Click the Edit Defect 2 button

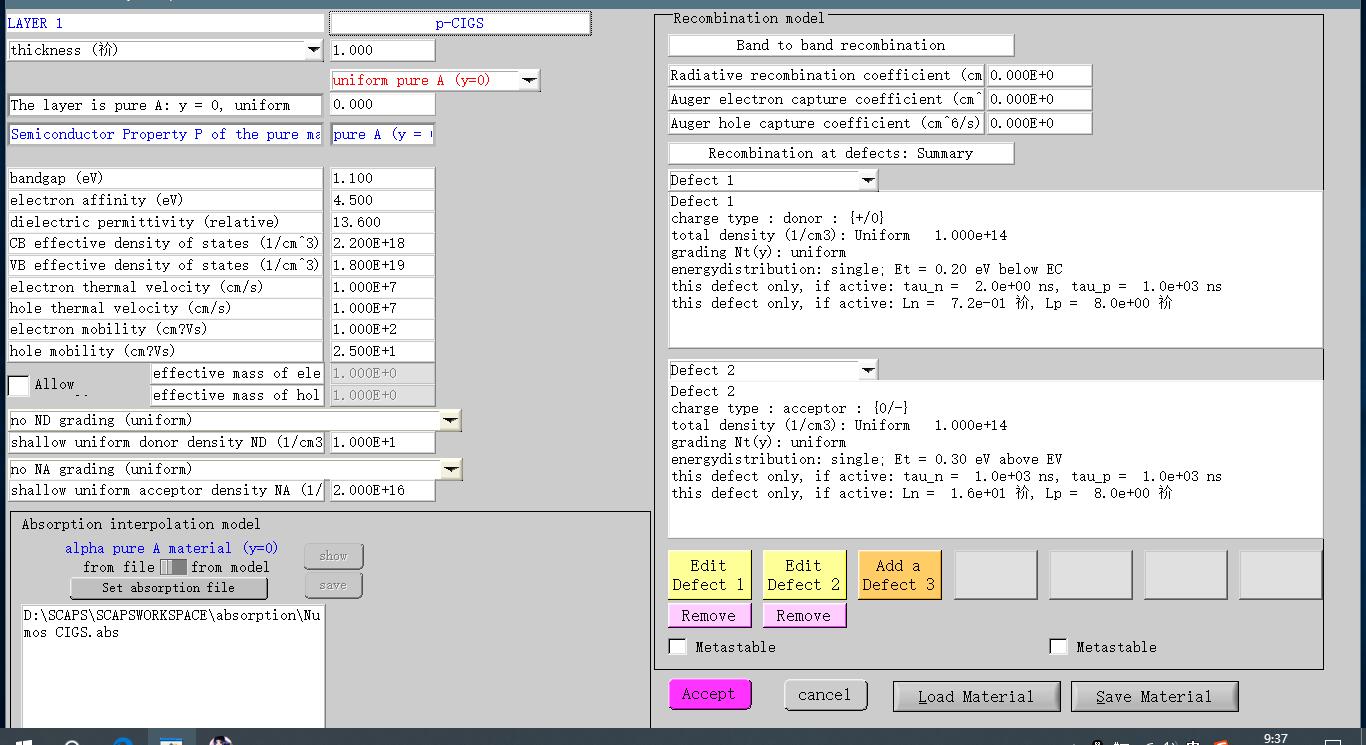803,575
